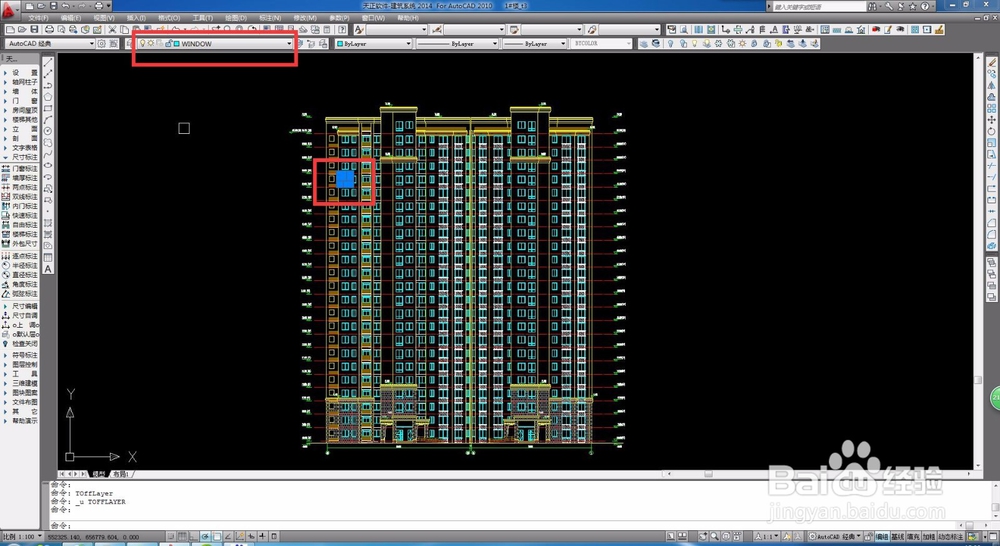The image size is (1000, 546).
Task: Click the Plot/Print icon in standard toolbar
Action: point(50,29)
